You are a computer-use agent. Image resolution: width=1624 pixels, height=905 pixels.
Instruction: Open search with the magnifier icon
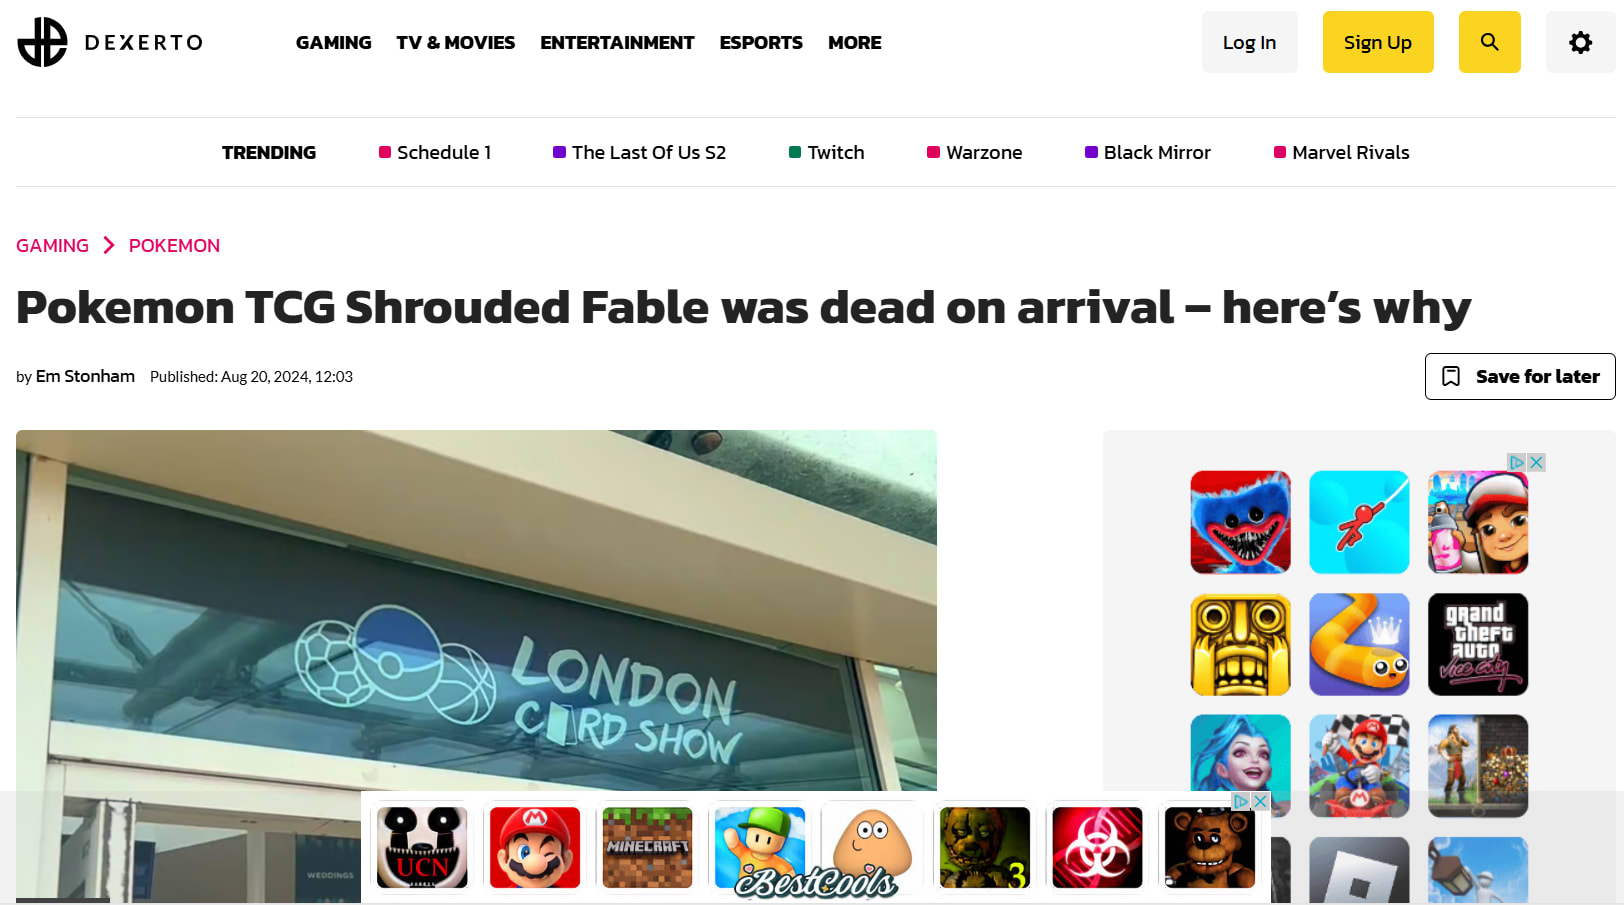[x=1489, y=42]
